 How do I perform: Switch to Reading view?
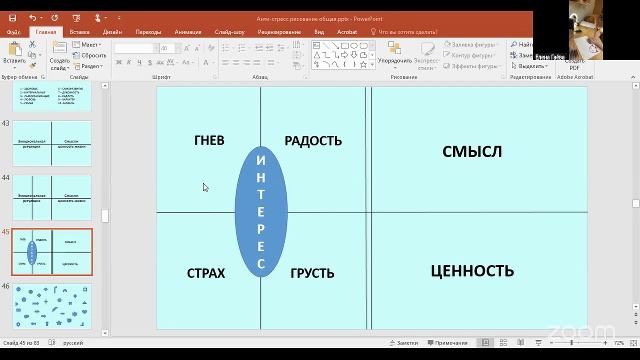[x=520, y=343]
